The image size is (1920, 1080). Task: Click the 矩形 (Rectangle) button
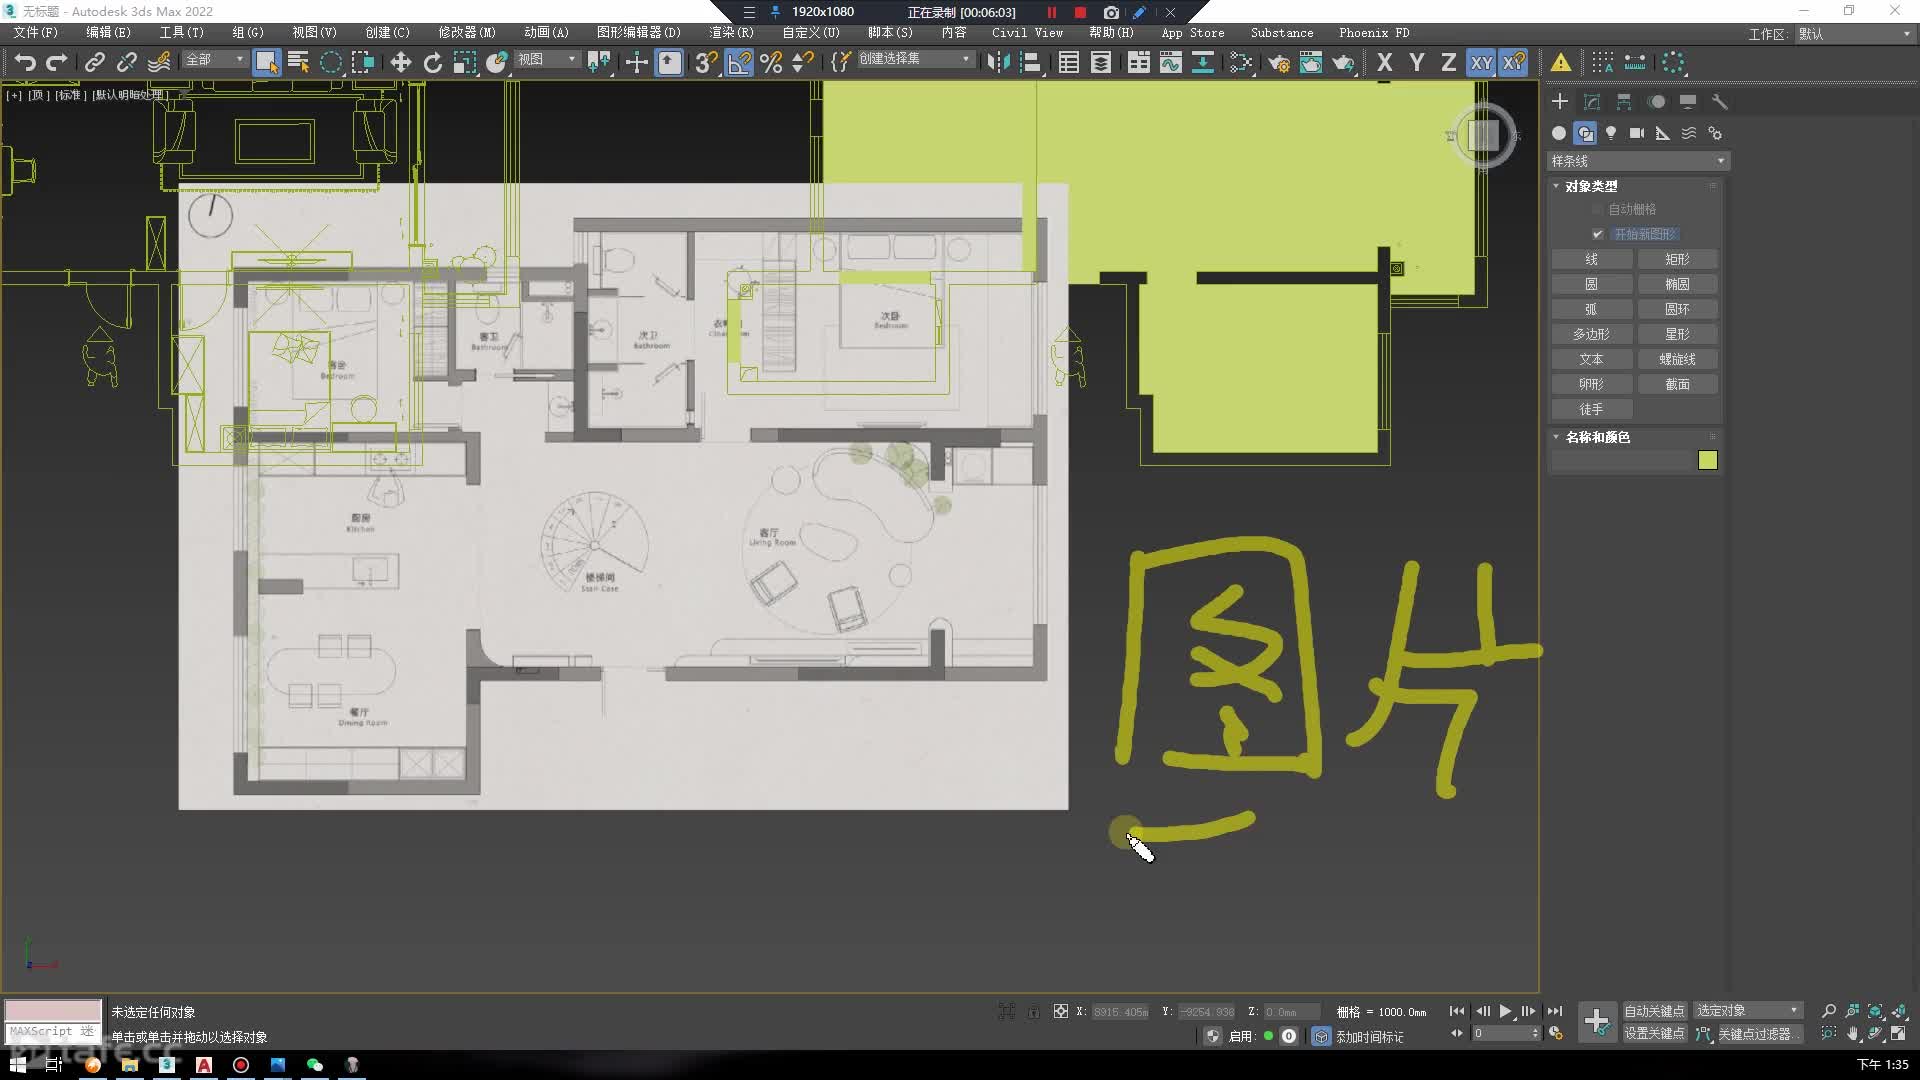click(x=1678, y=259)
